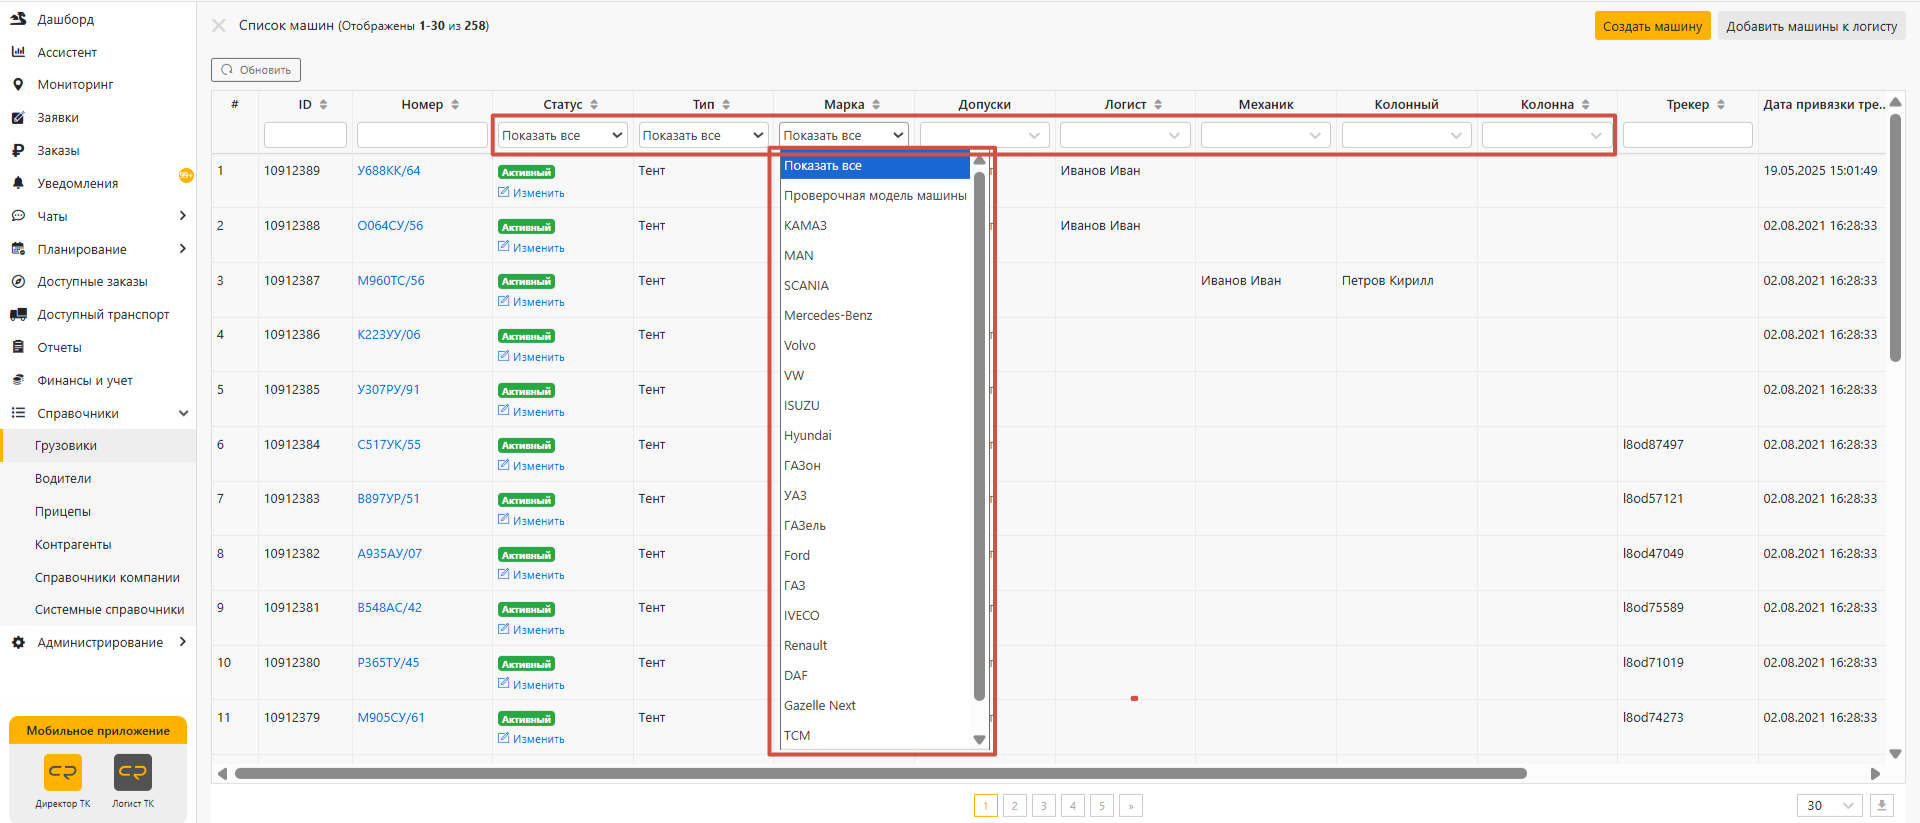Click the Администрирование gear icon
The width and height of the screenshot is (1920, 823).
[18, 642]
